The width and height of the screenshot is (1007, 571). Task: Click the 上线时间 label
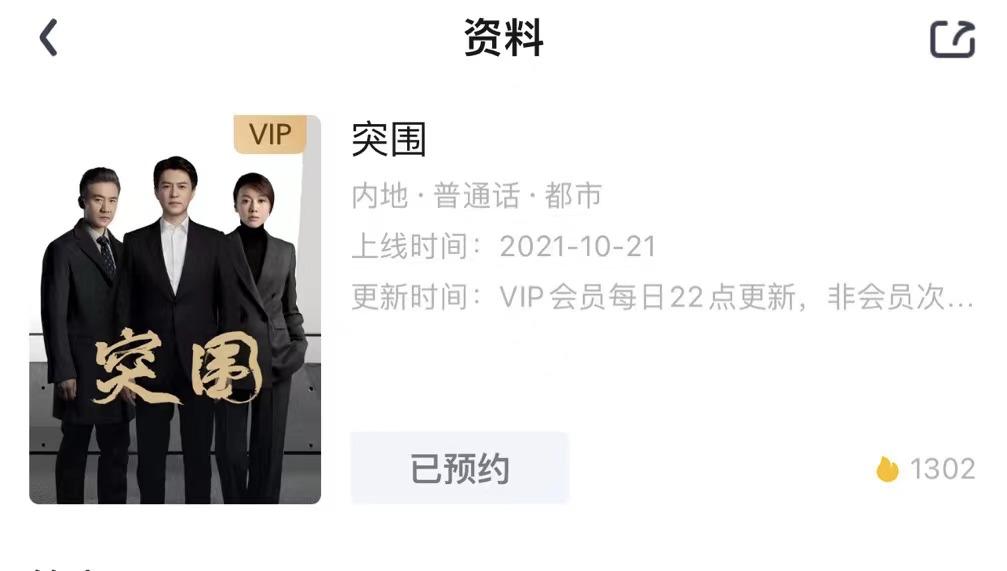(410, 247)
